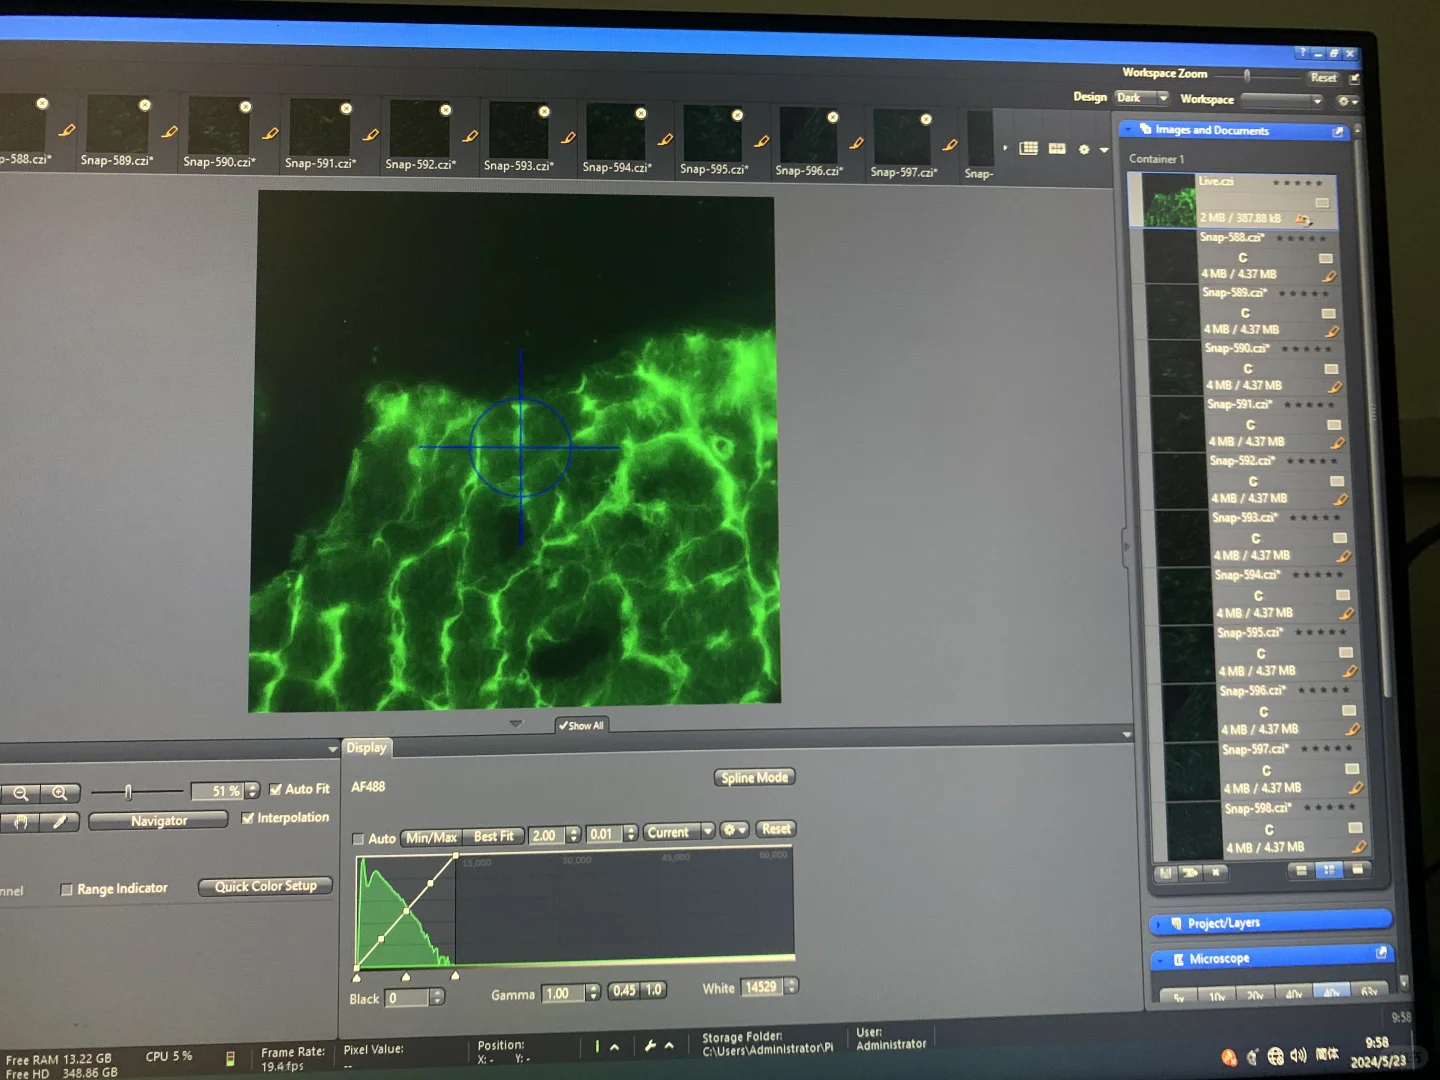Switch document list to large row view
Image resolution: width=1440 pixels, height=1080 pixels.
pyautogui.click(x=1301, y=870)
